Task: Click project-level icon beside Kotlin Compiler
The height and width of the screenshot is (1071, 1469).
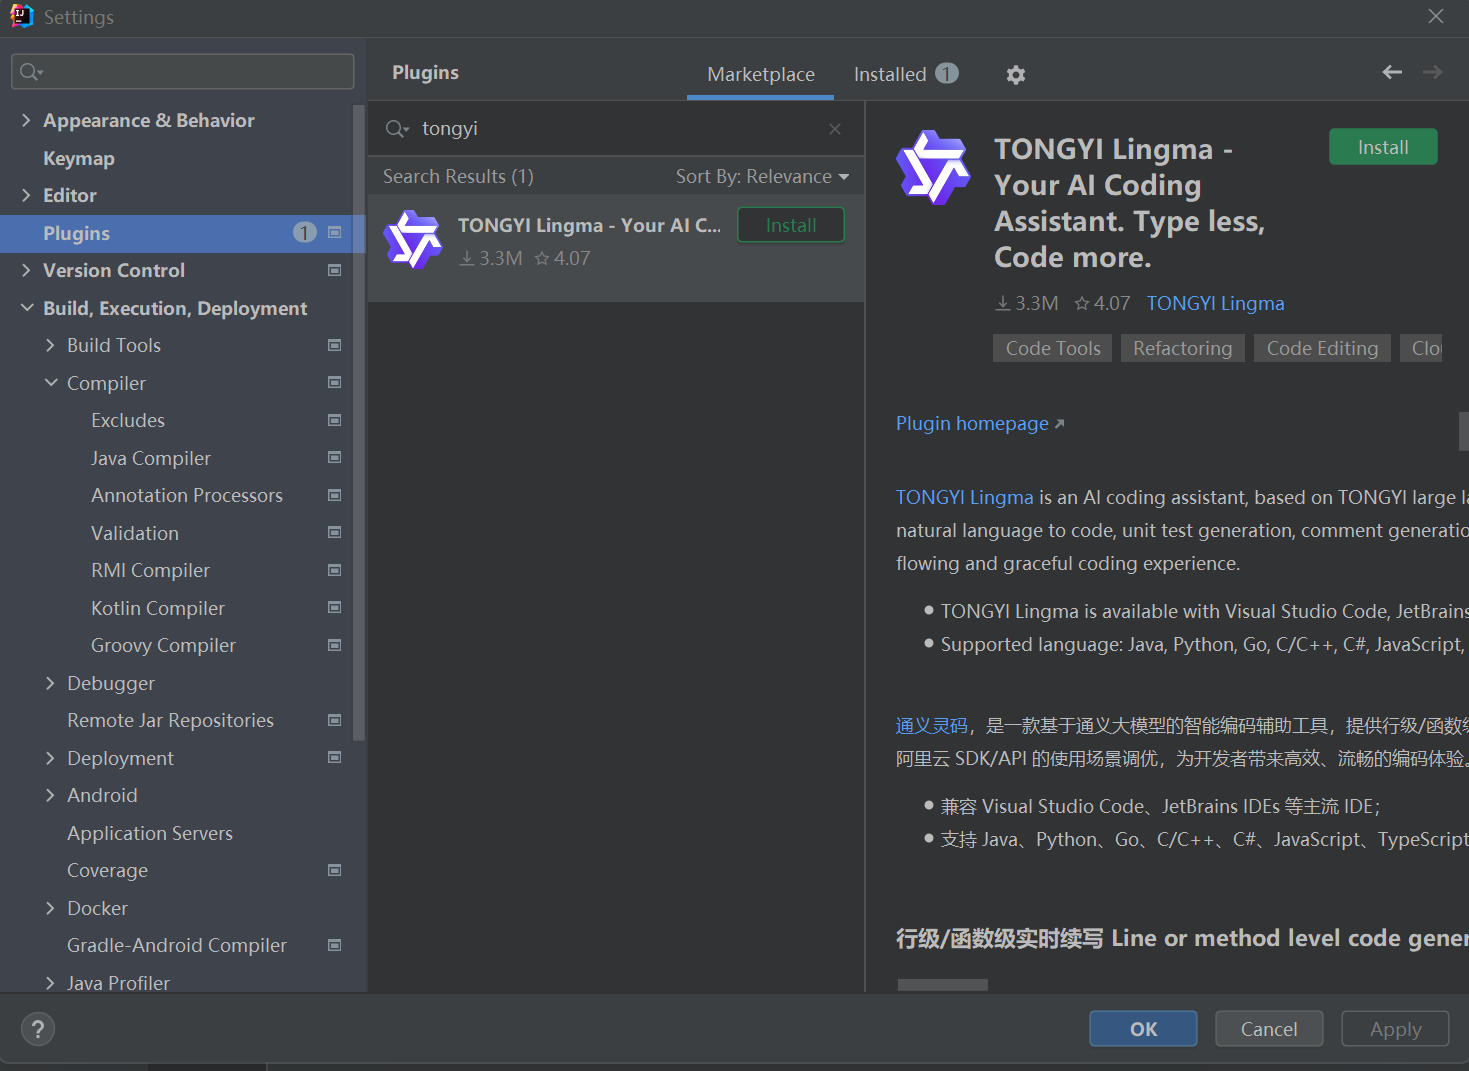Action: coord(335,607)
